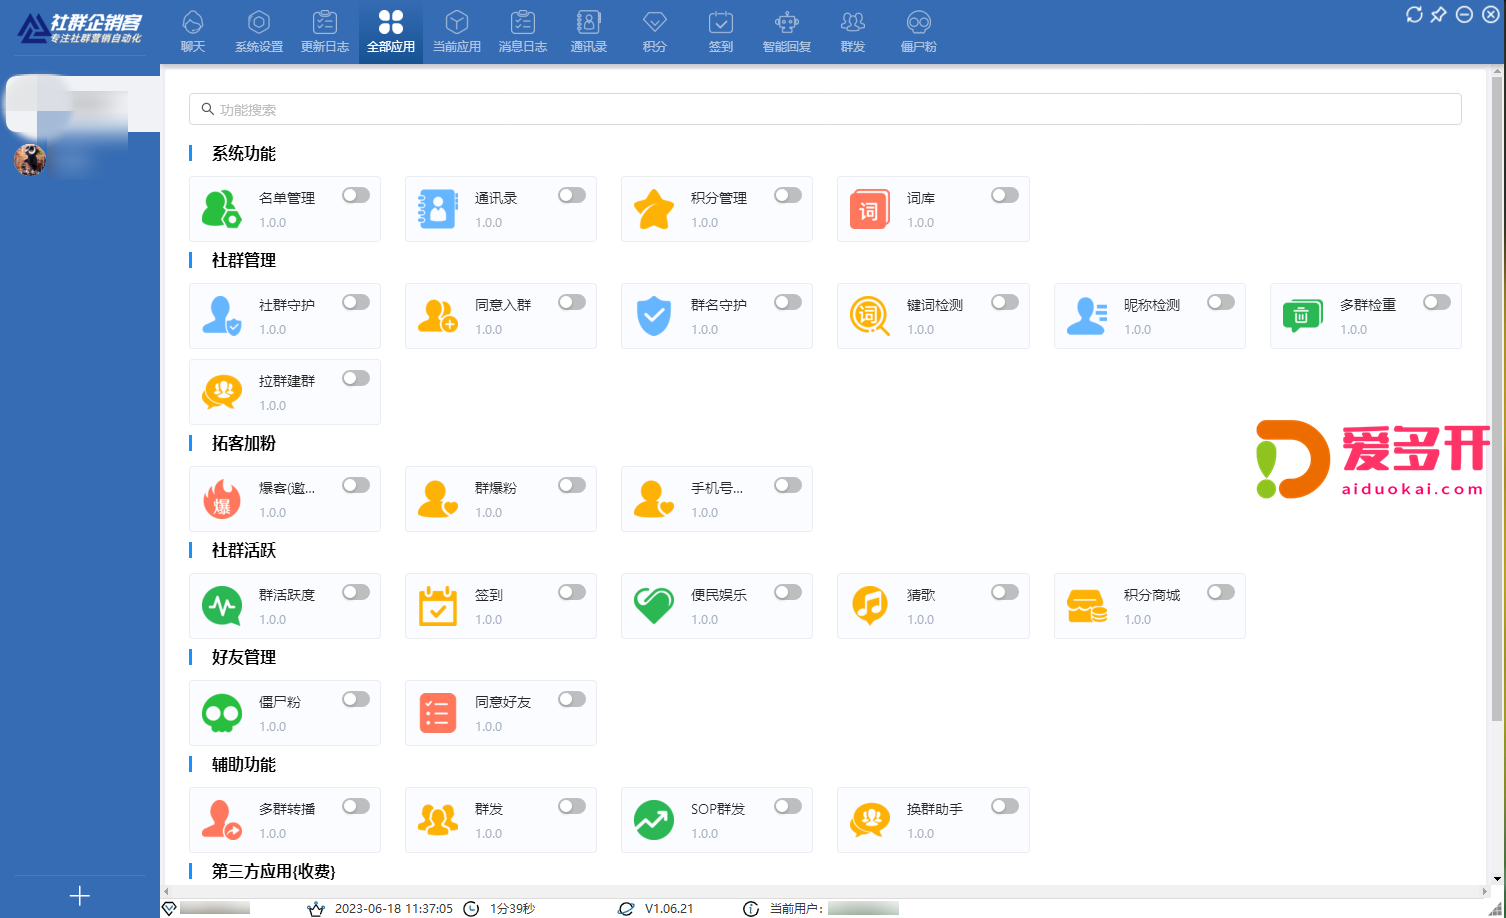Click the 群发 card label
The height and width of the screenshot is (918, 1506).
[x=489, y=809]
